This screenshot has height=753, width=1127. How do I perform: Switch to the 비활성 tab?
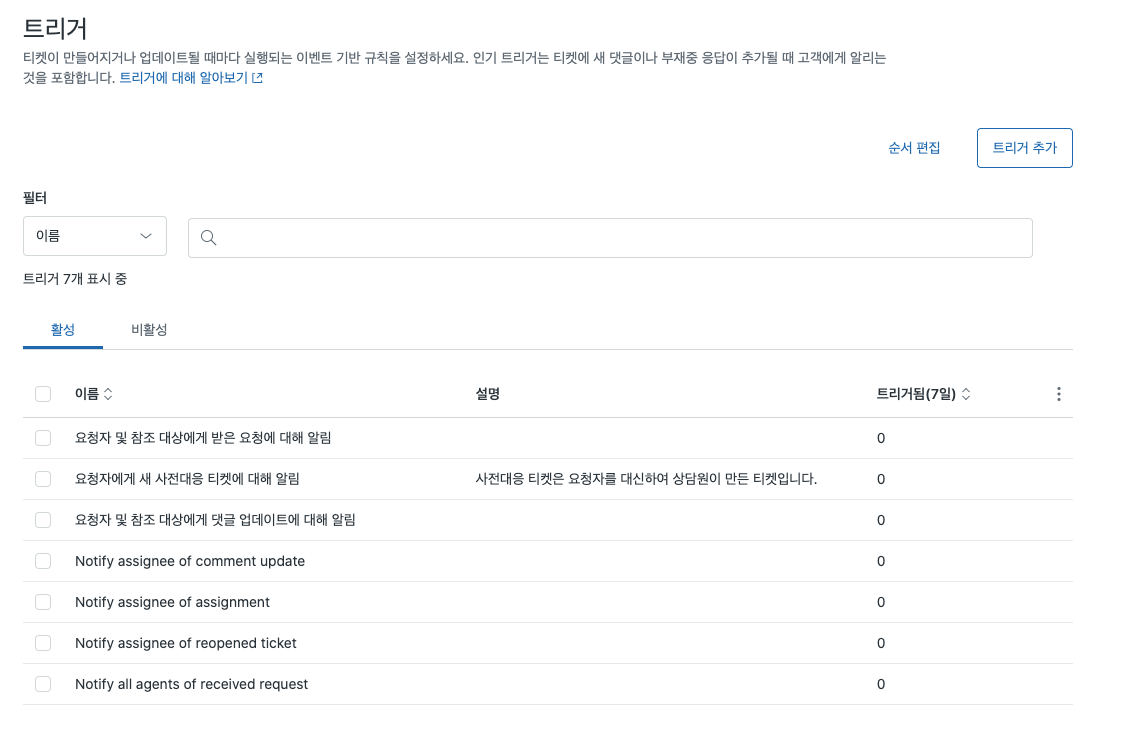[149, 330]
